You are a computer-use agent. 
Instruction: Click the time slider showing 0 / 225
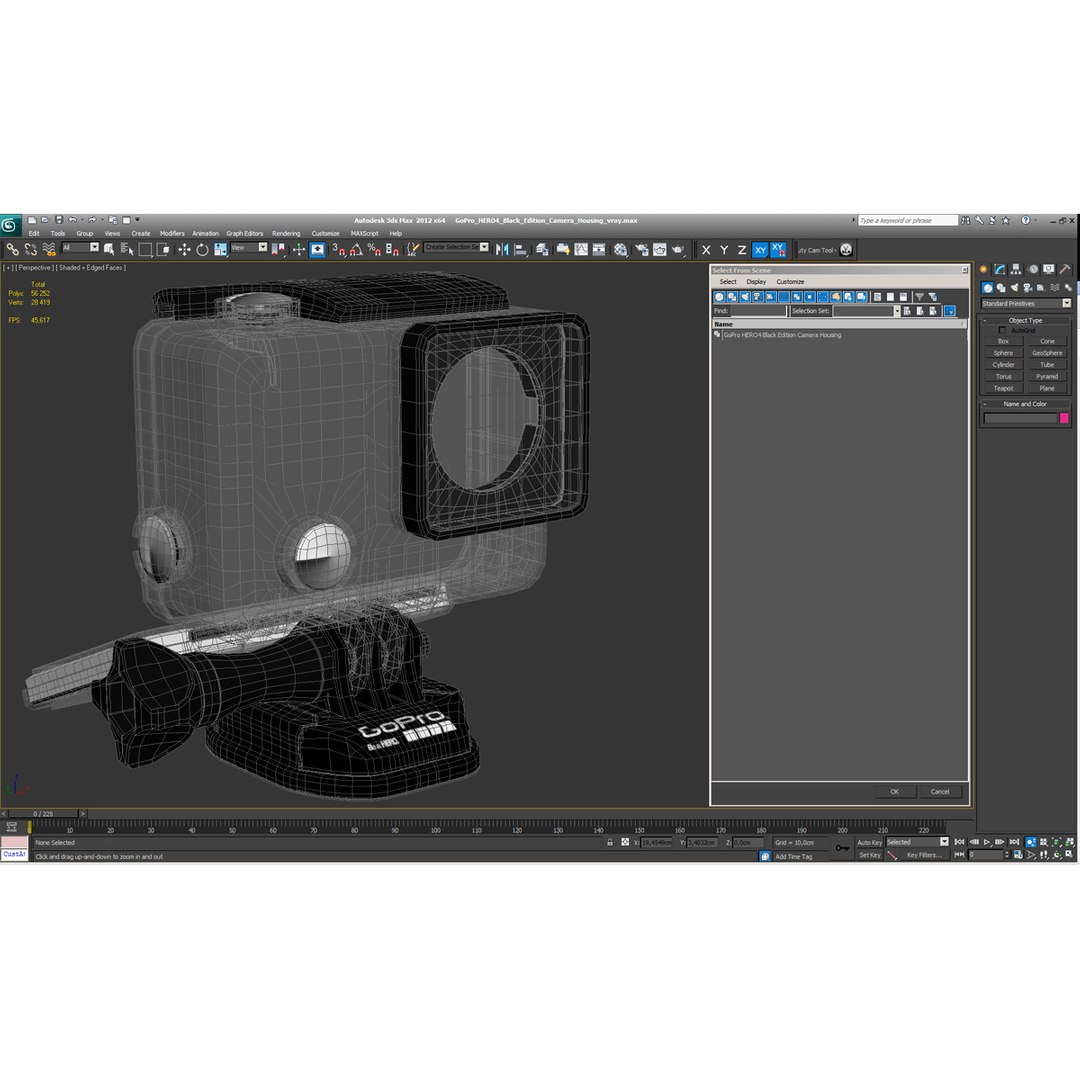[x=43, y=814]
